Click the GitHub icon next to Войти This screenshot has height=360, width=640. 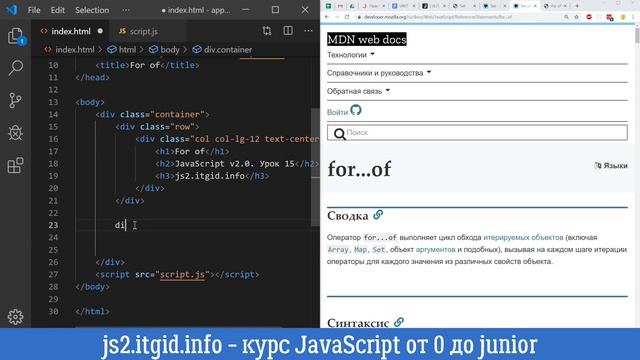356,110
